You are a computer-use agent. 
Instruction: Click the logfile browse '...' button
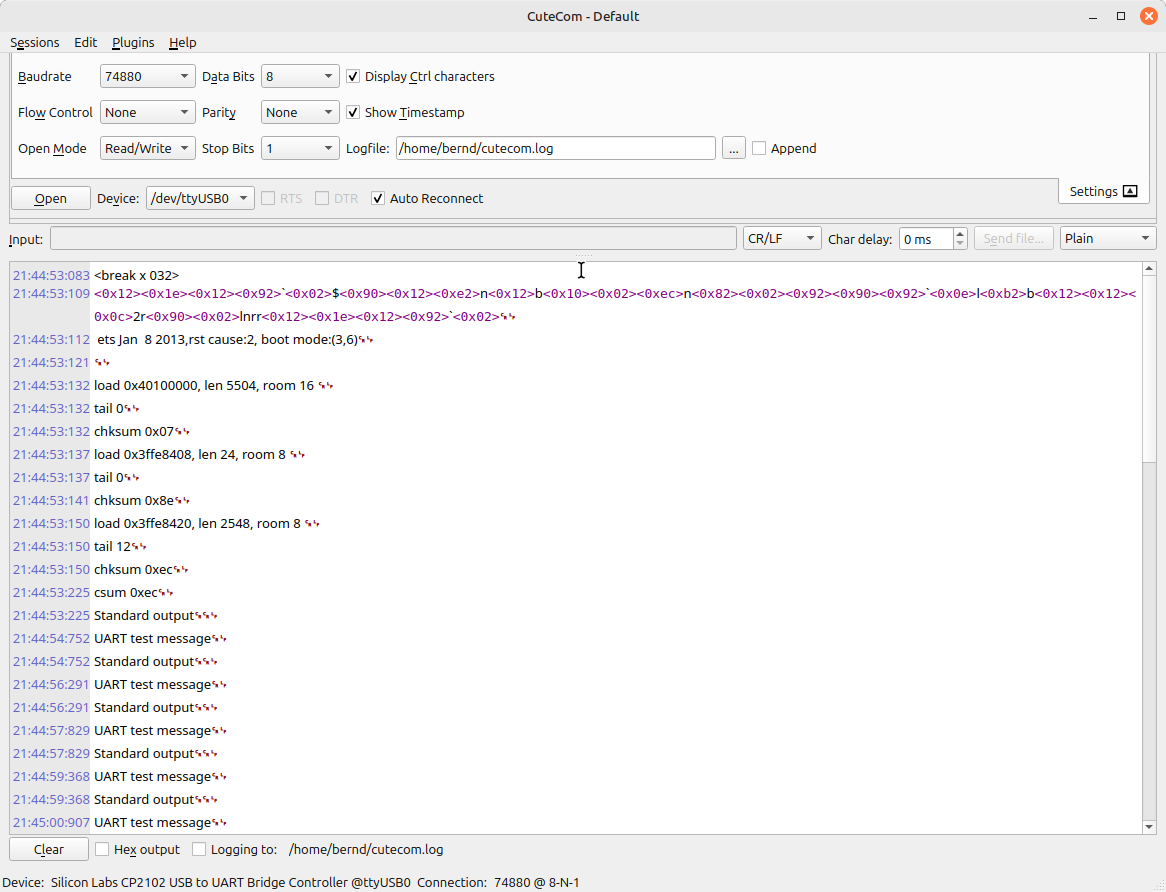[x=733, y=149]
